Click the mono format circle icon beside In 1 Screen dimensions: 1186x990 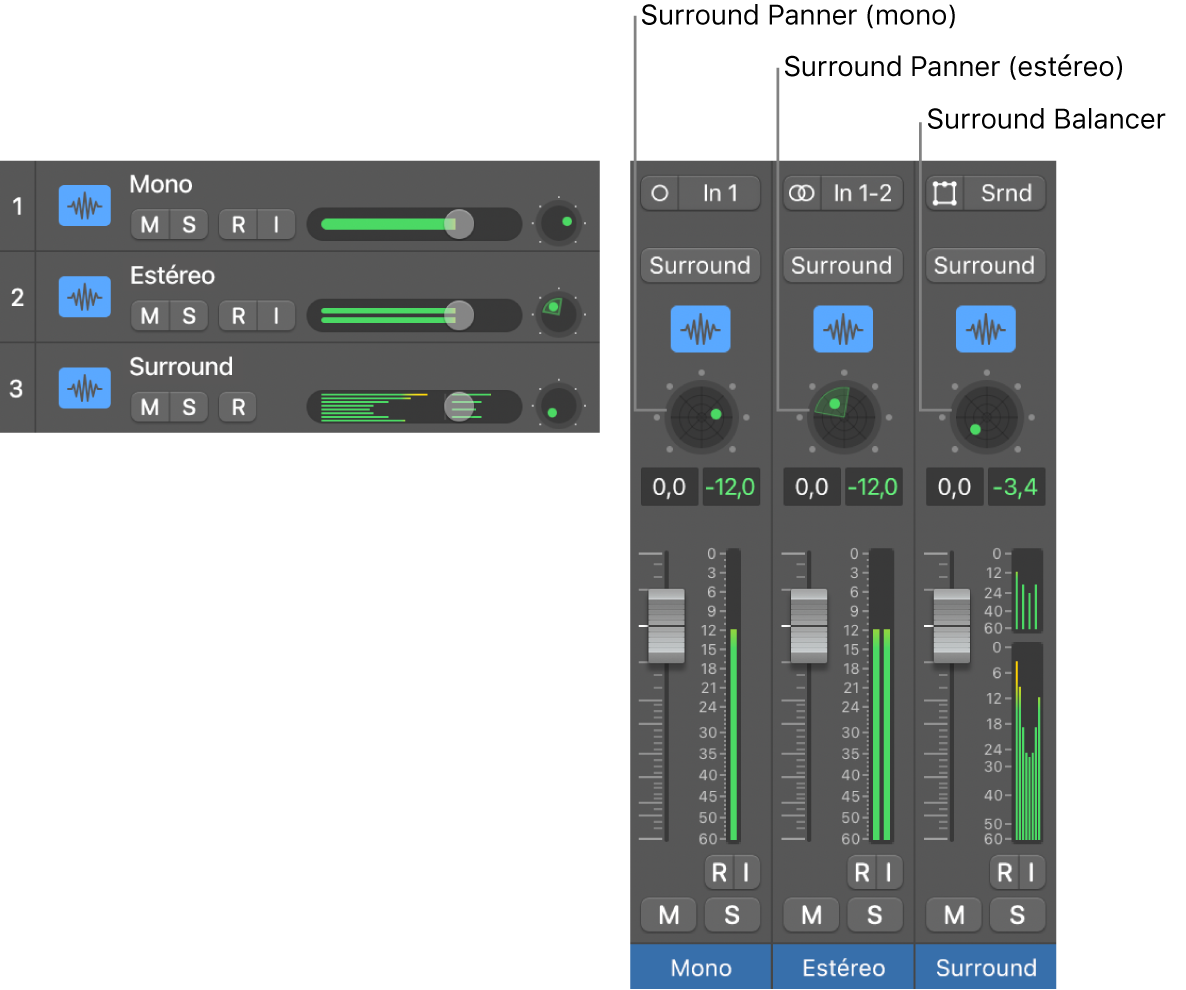660,193
